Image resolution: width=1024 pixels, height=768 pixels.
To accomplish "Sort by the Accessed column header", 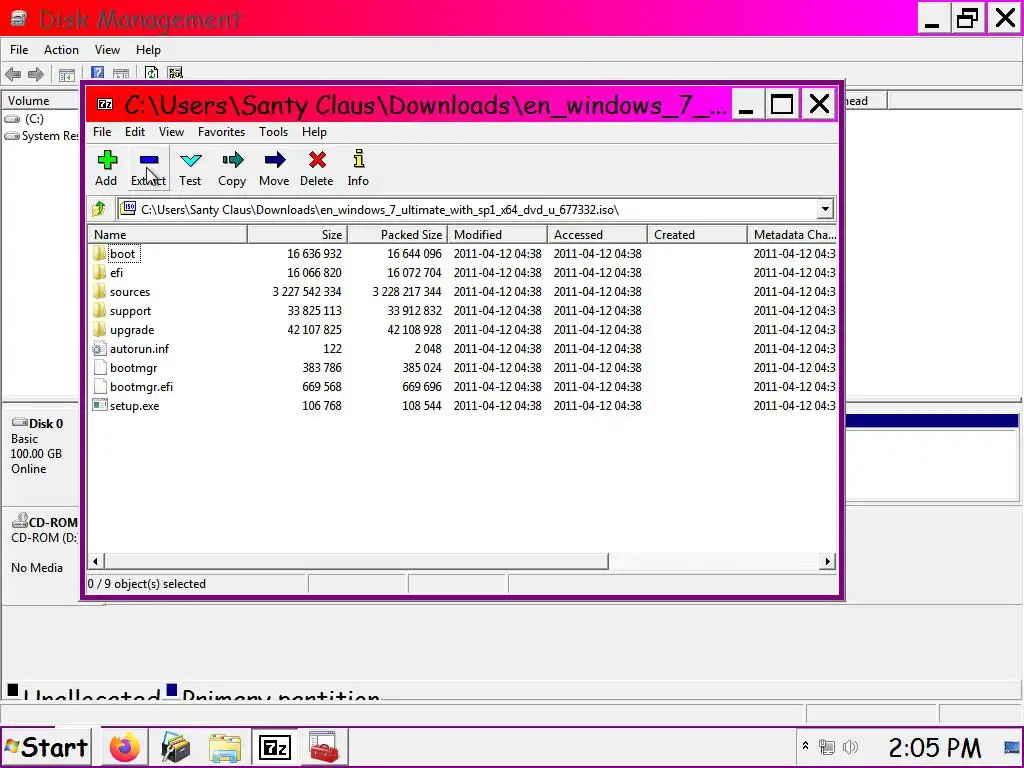I will tap(597, 234).
